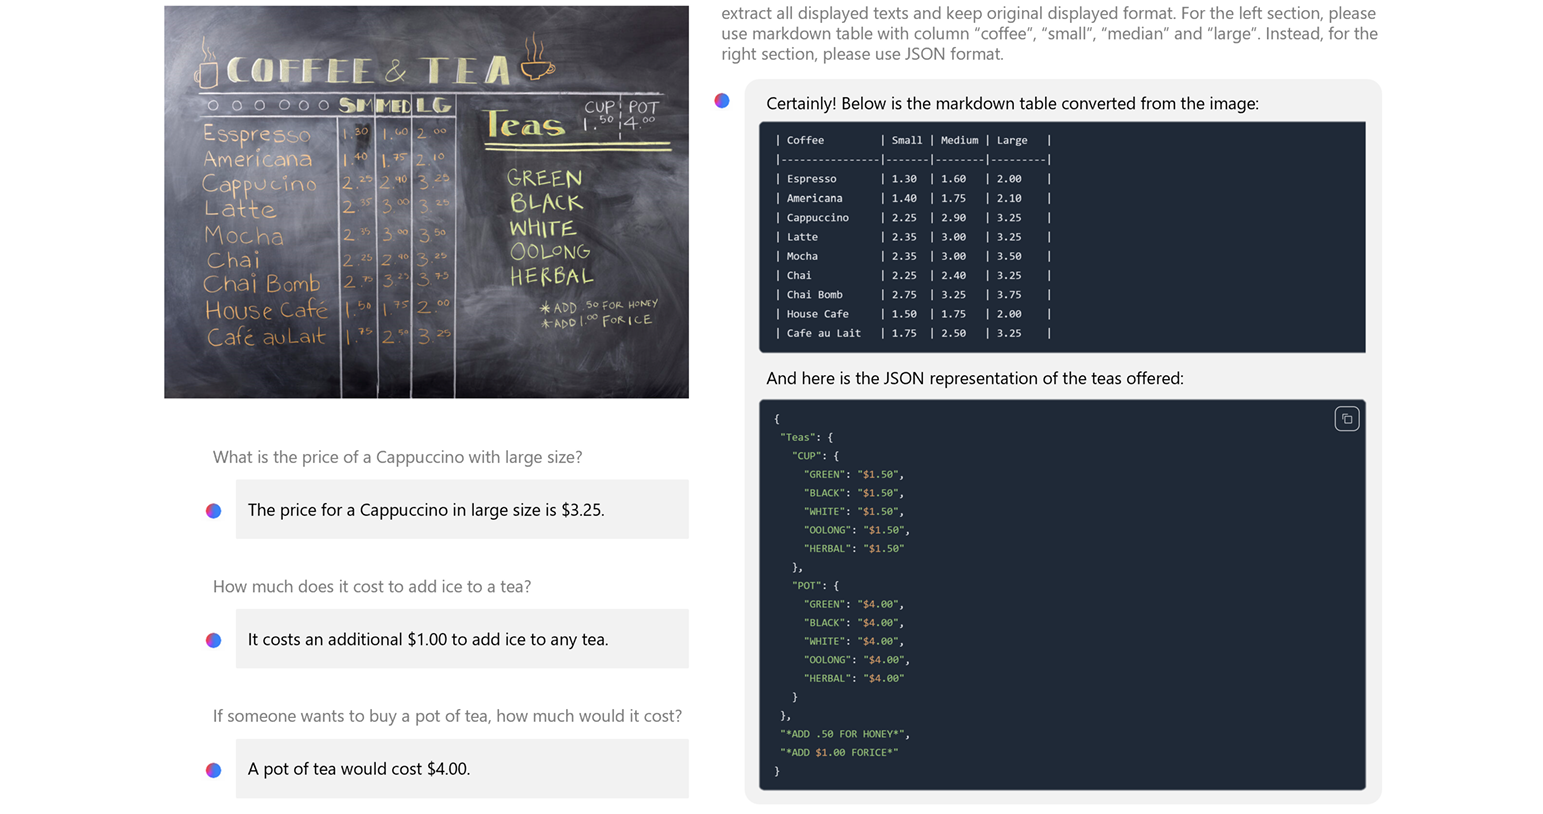
Task: Click 'Latte' in the markdown table
Action: click(802, 237)
